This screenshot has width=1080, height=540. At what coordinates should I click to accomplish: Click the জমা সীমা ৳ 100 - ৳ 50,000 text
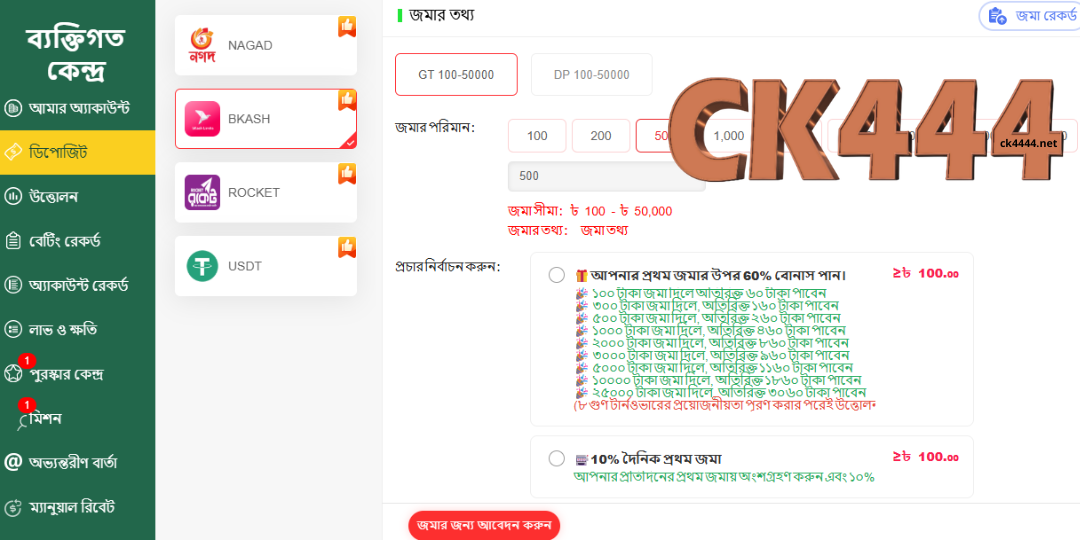coord(590,211)
